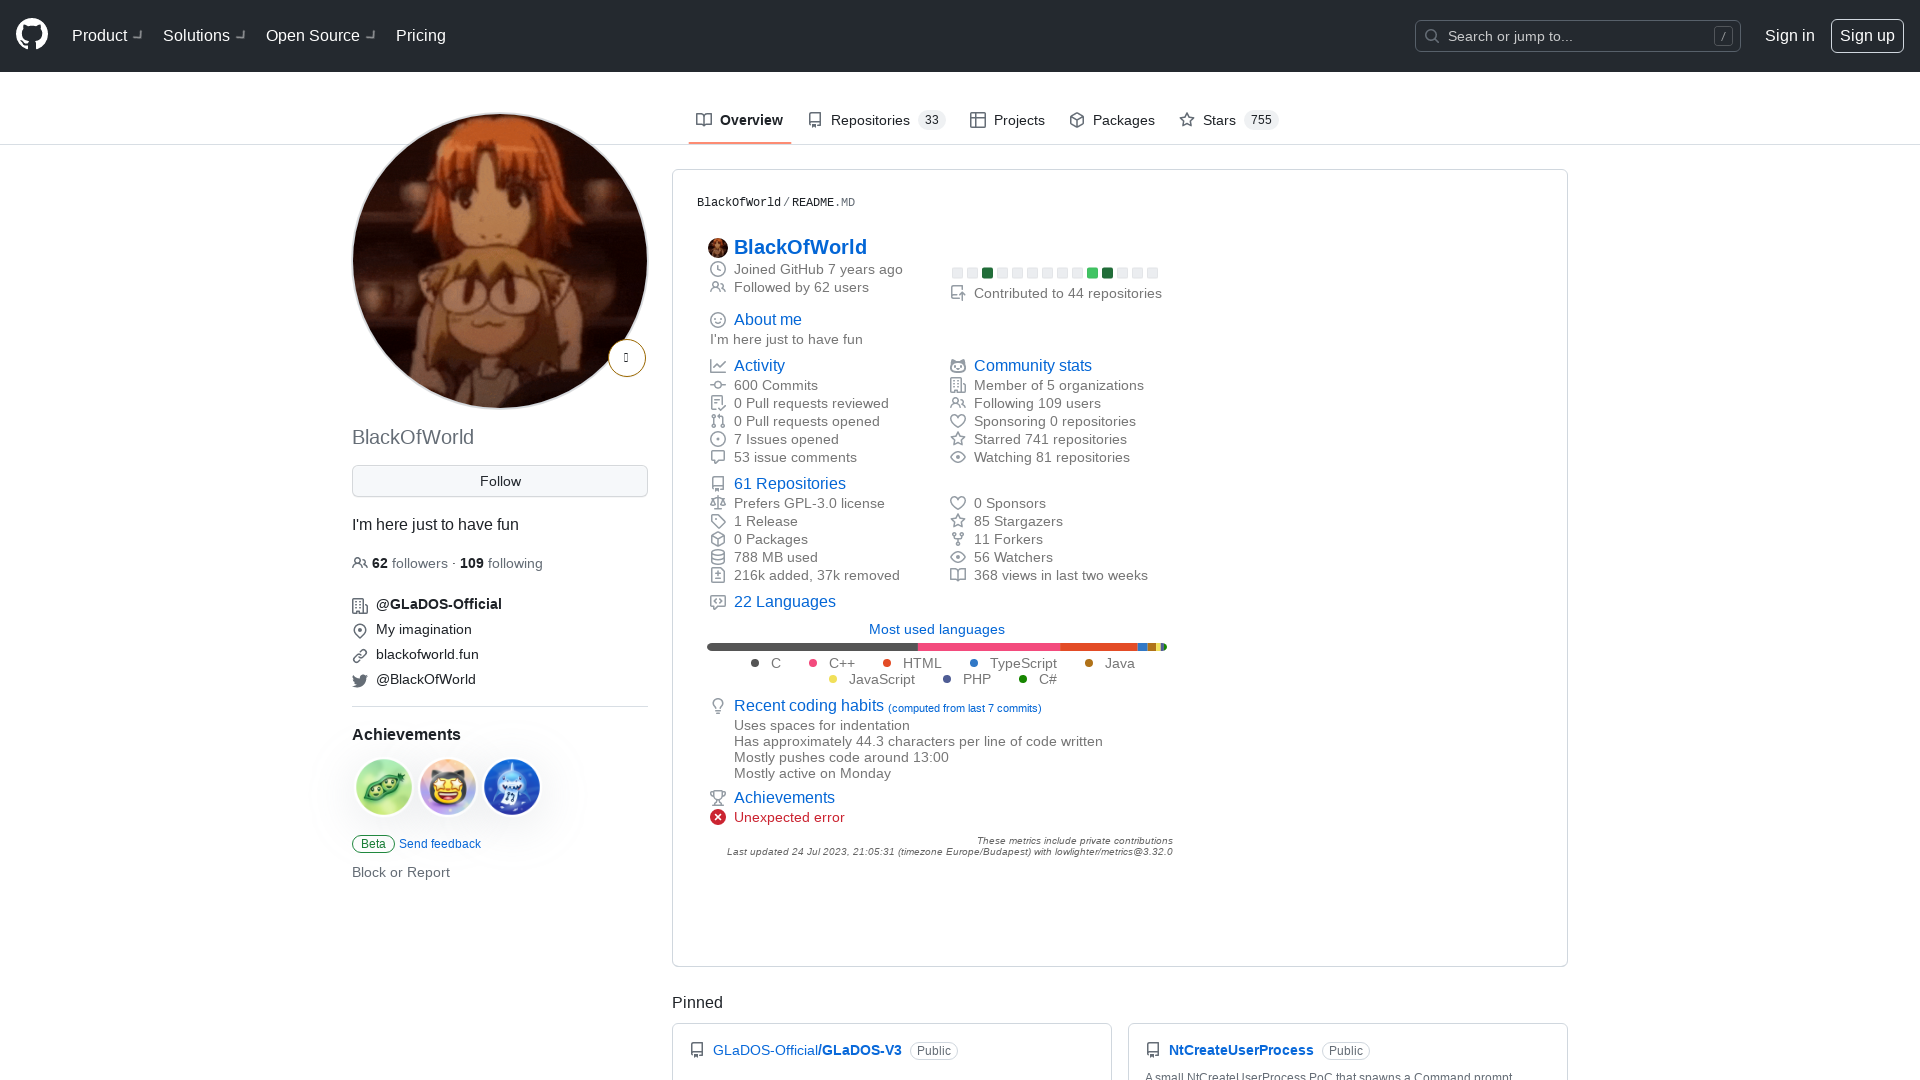Open the GitHub homepage logo

(32, 35)
